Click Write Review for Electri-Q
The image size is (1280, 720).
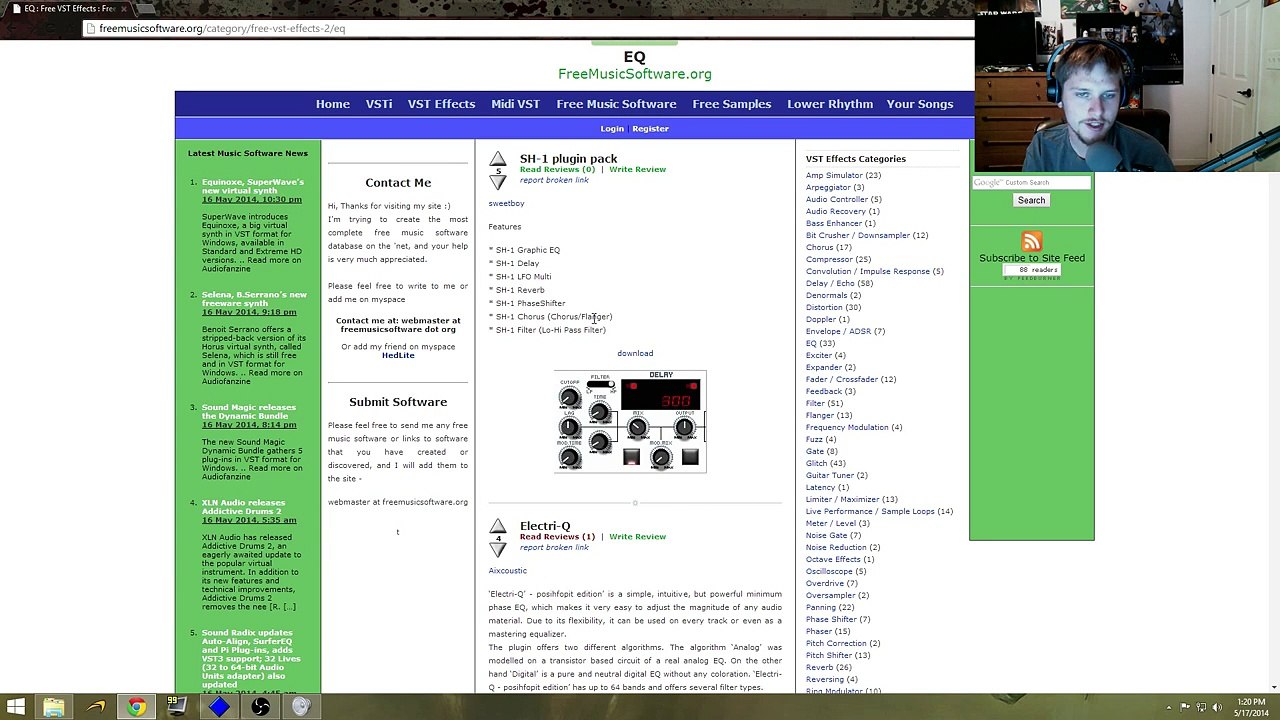(x=637, y=537)
